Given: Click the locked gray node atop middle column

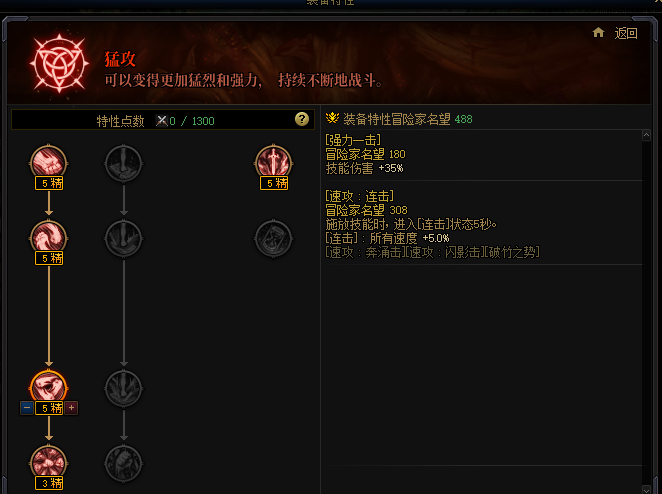Looking at the screenshot, I should pos(123,163).
